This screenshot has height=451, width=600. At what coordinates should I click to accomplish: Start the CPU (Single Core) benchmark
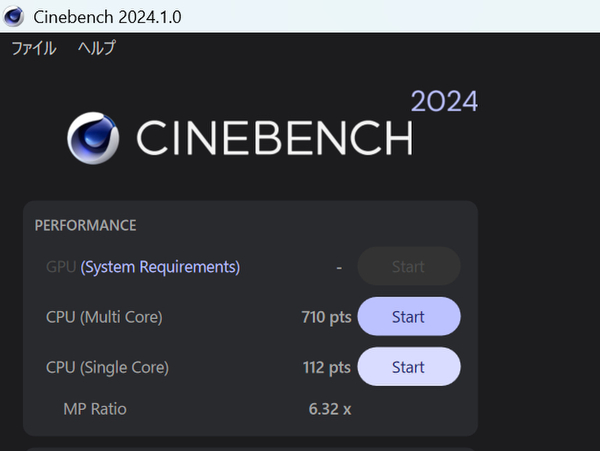point(409,367)
